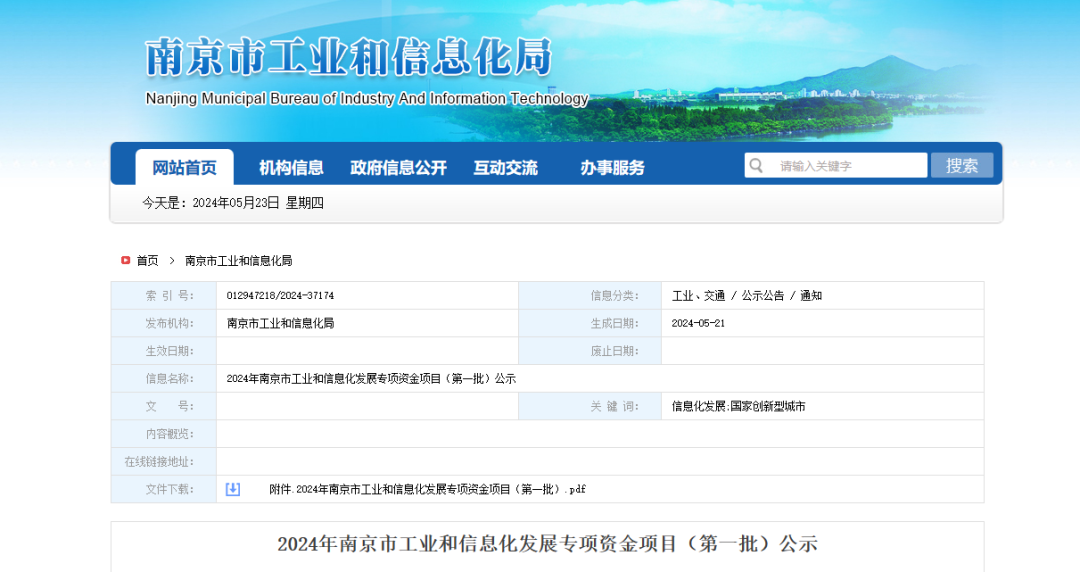The height and width of the screenshot is (572, 1080).
Task: Download the 附件 2024年 专项资金项目 pdf link
Action: [x=427, y=489]
